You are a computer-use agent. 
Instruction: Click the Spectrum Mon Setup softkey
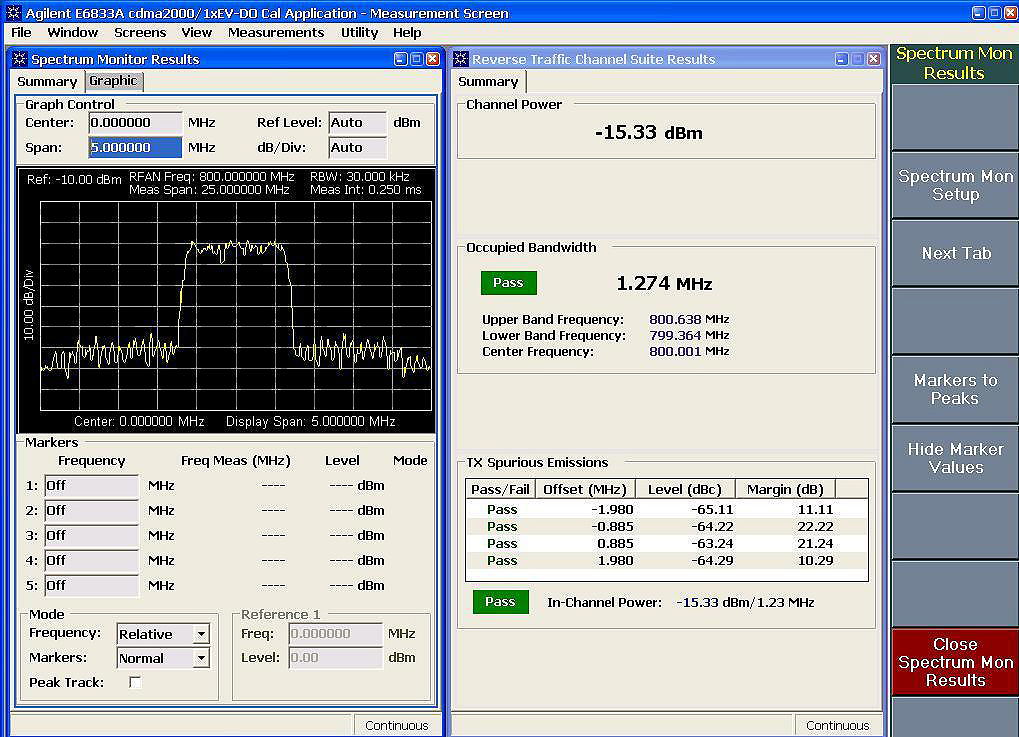(x=955, y=185)
